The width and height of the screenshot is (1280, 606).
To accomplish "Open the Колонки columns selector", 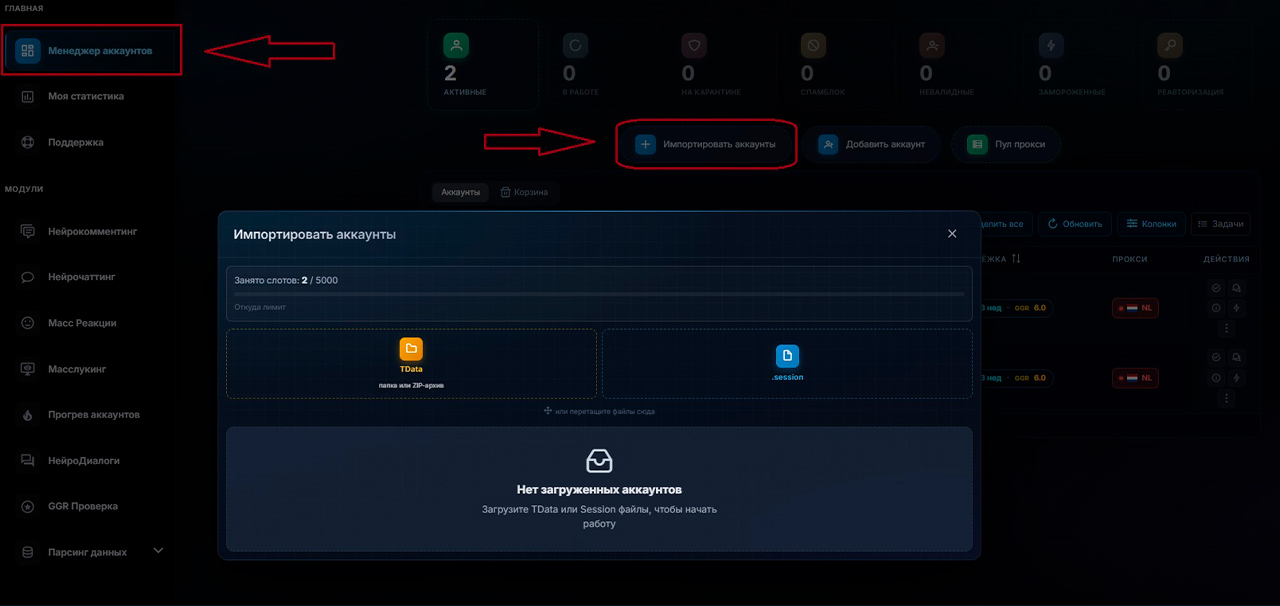I will (1150, 224).
